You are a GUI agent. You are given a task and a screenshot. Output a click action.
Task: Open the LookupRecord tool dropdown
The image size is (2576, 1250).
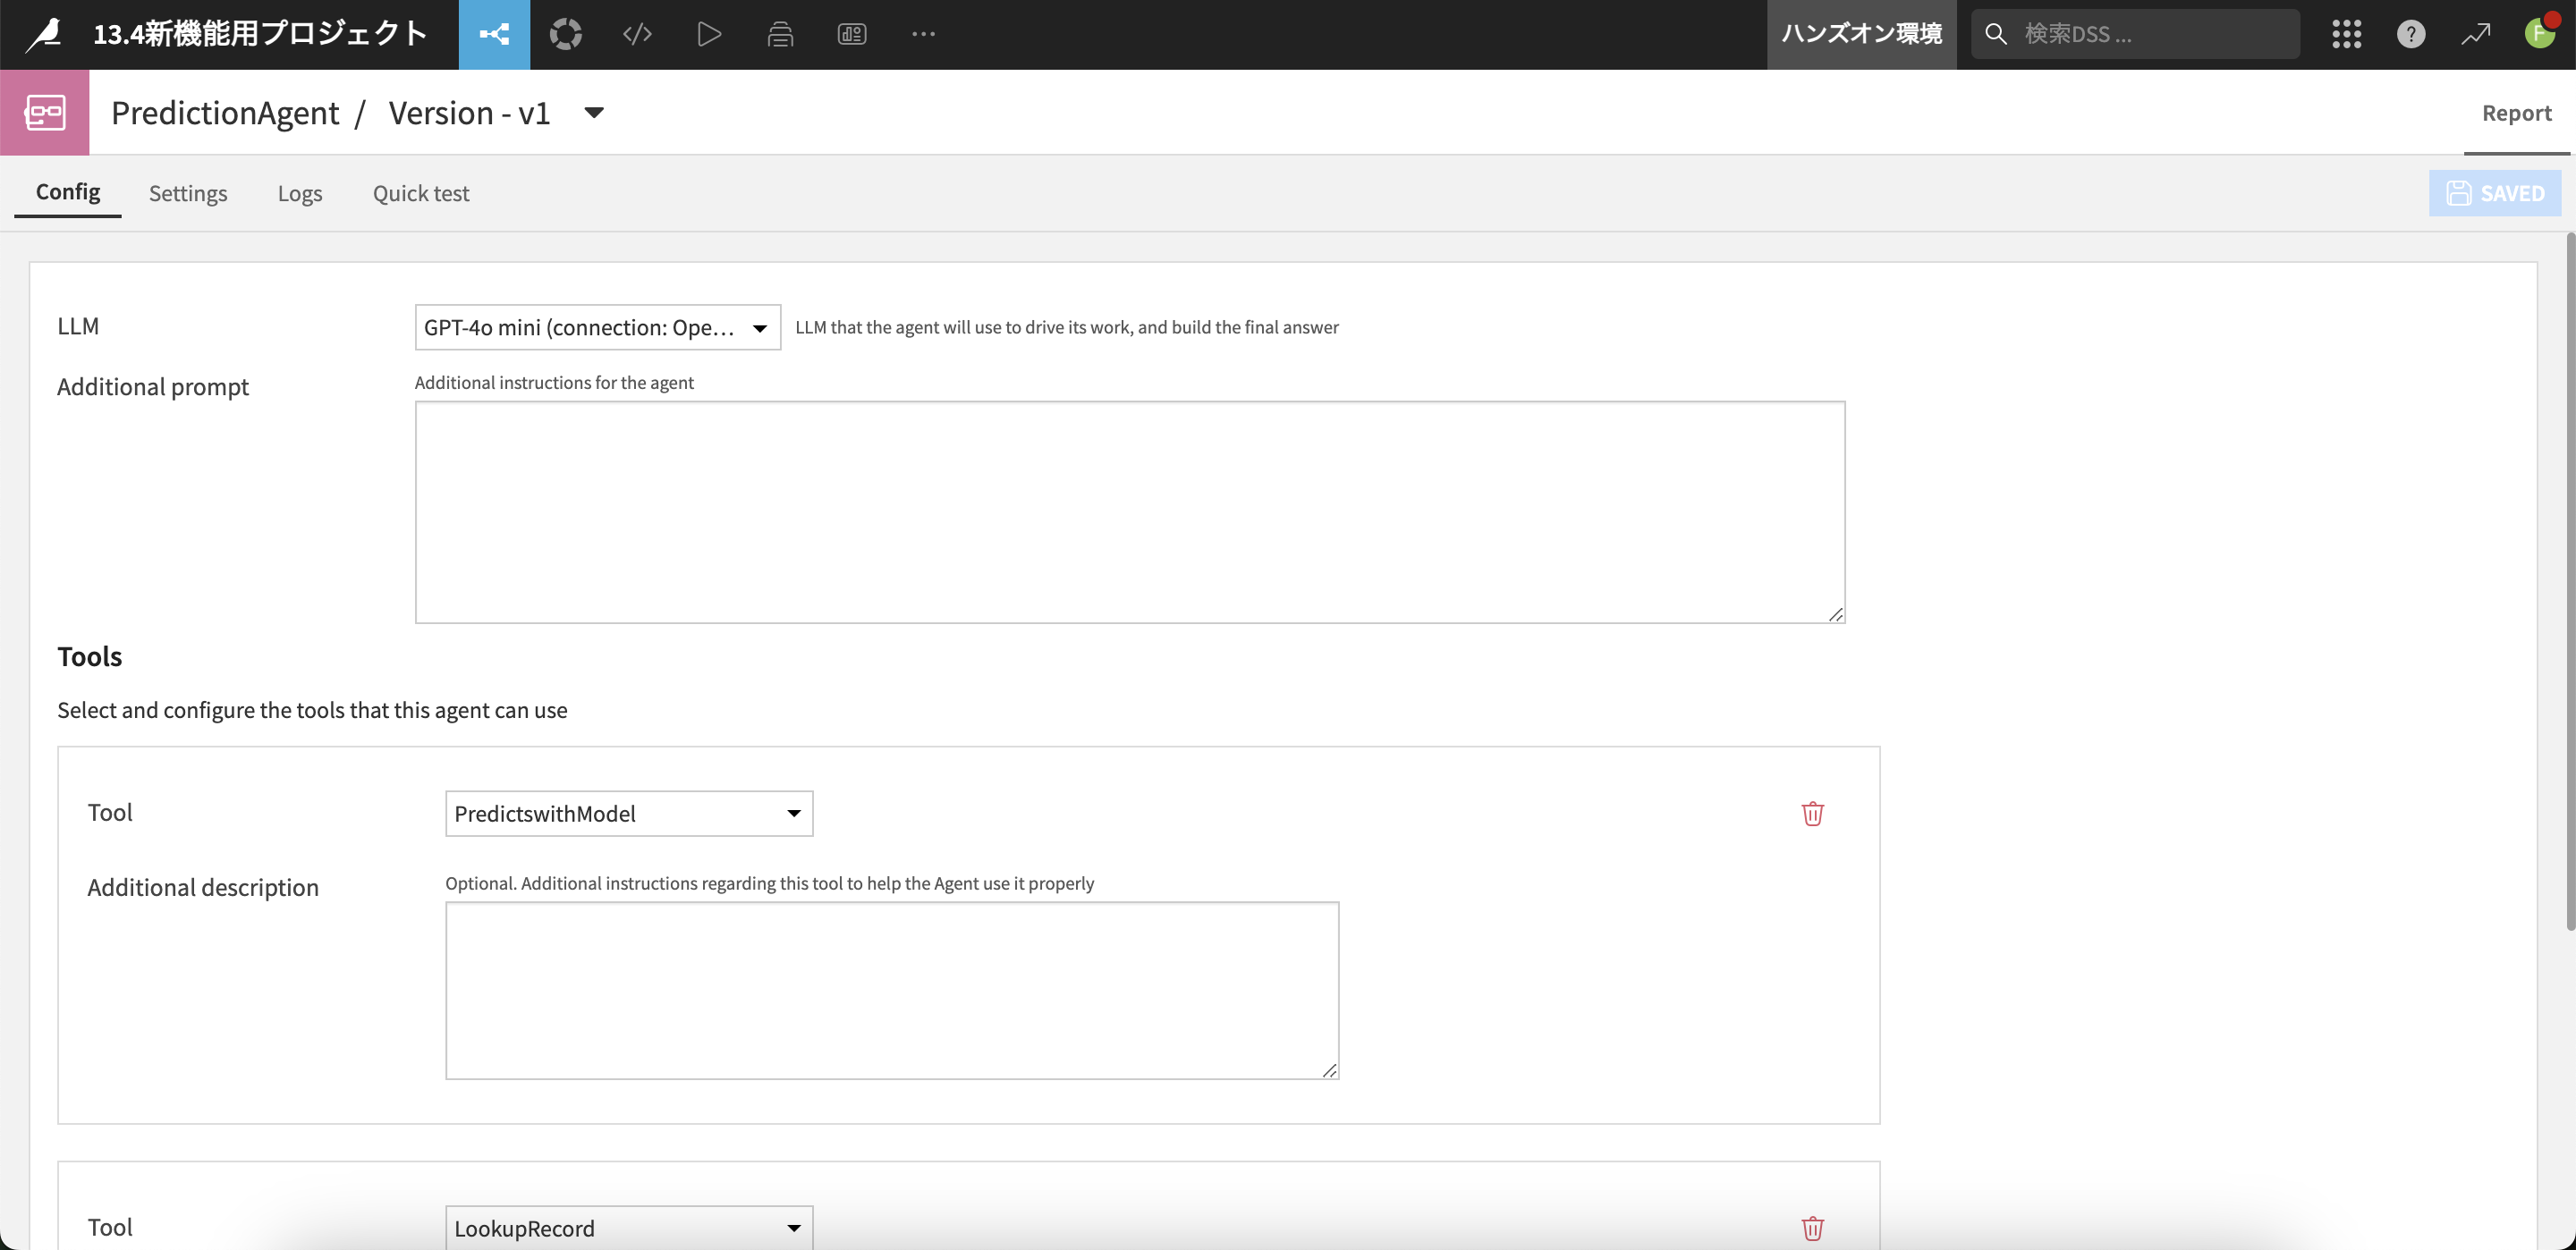point(628,1228)
